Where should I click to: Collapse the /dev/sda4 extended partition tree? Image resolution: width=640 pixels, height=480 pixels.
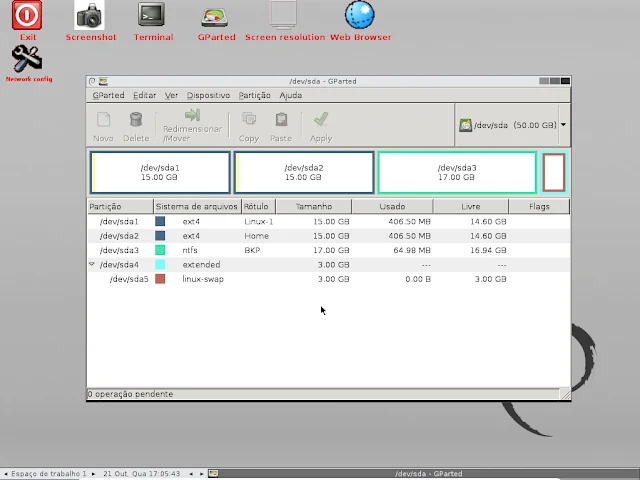pos(92,264)
